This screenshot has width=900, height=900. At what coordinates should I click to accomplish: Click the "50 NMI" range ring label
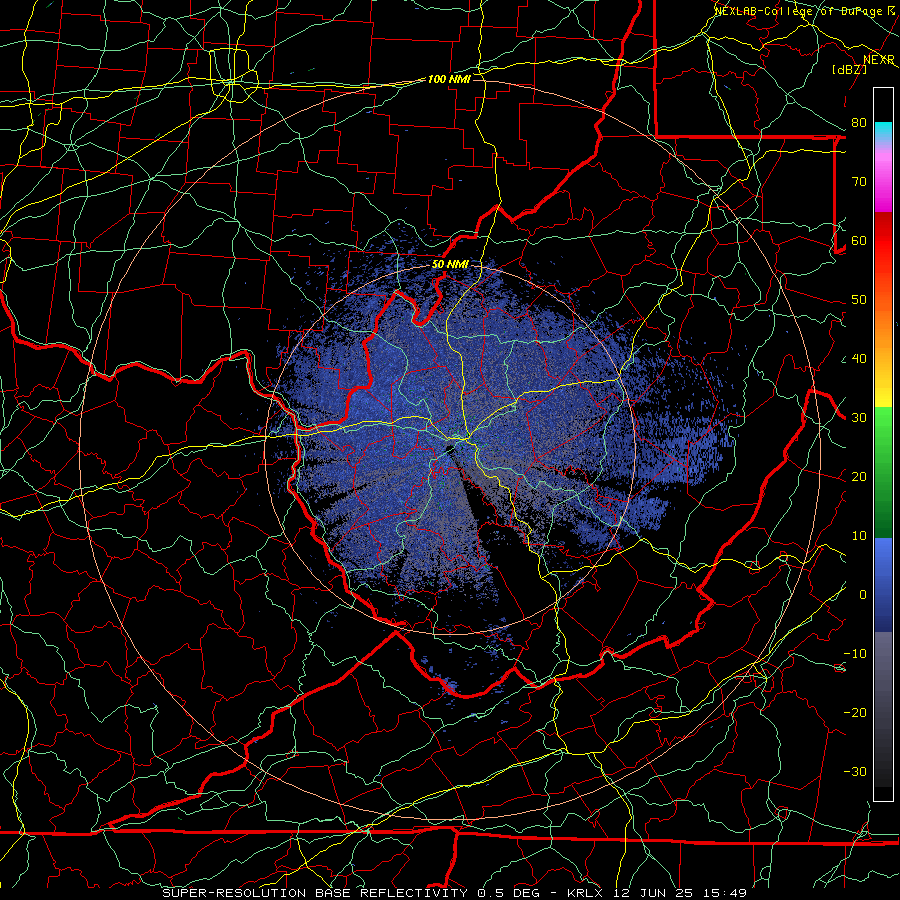pos(450,264)
